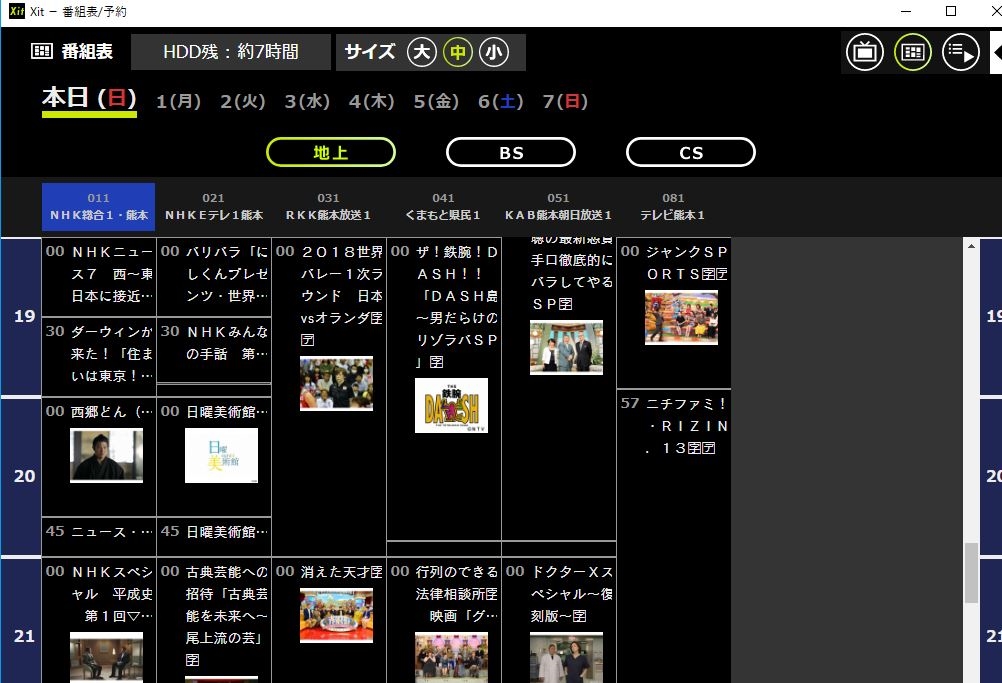Switch to BS broadcast
Viewport: 1002px width, 683px height.
[511, 152]
